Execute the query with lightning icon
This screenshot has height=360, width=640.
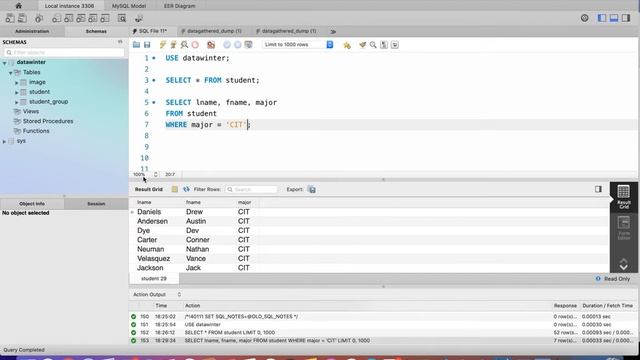pyautogui.click(x=162, y=45)
